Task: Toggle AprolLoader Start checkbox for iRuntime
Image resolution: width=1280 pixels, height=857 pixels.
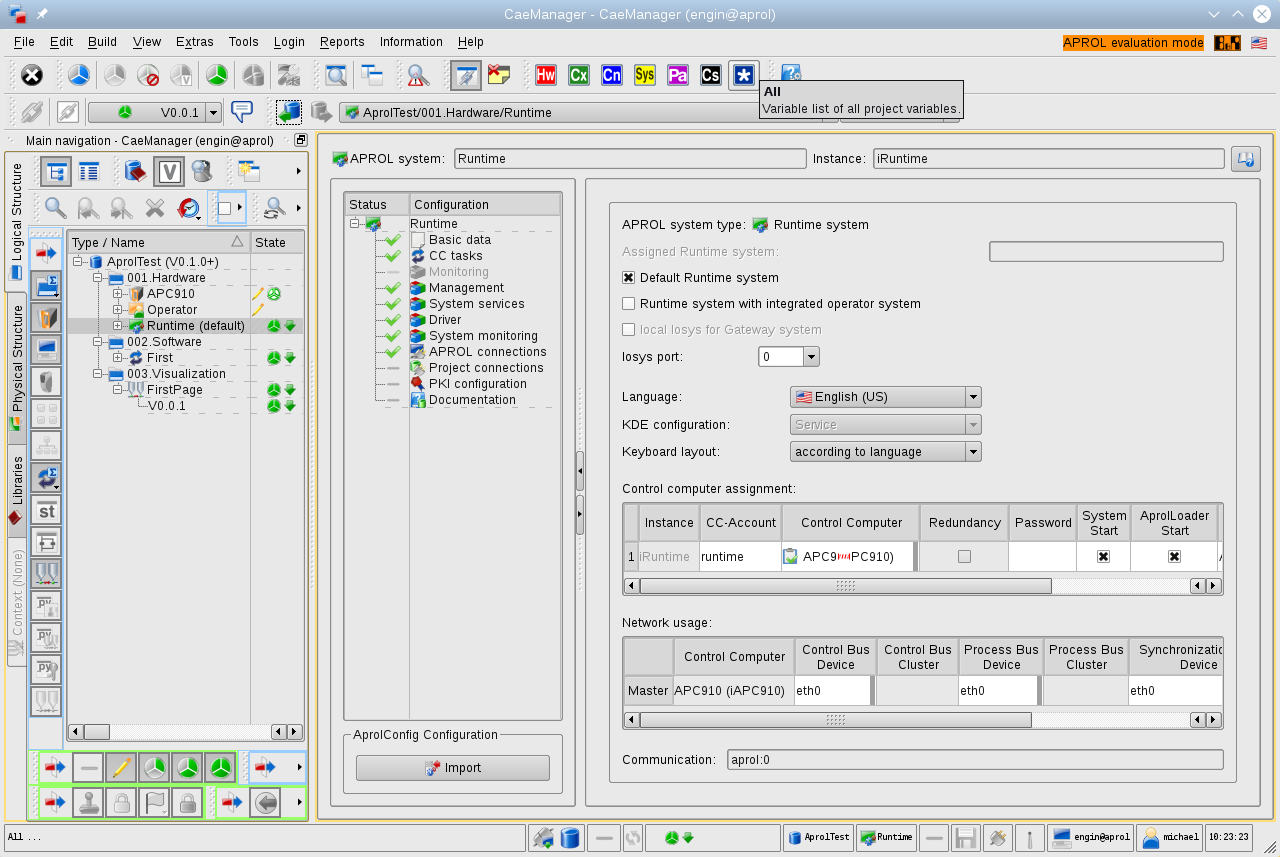Action: 1175,556
